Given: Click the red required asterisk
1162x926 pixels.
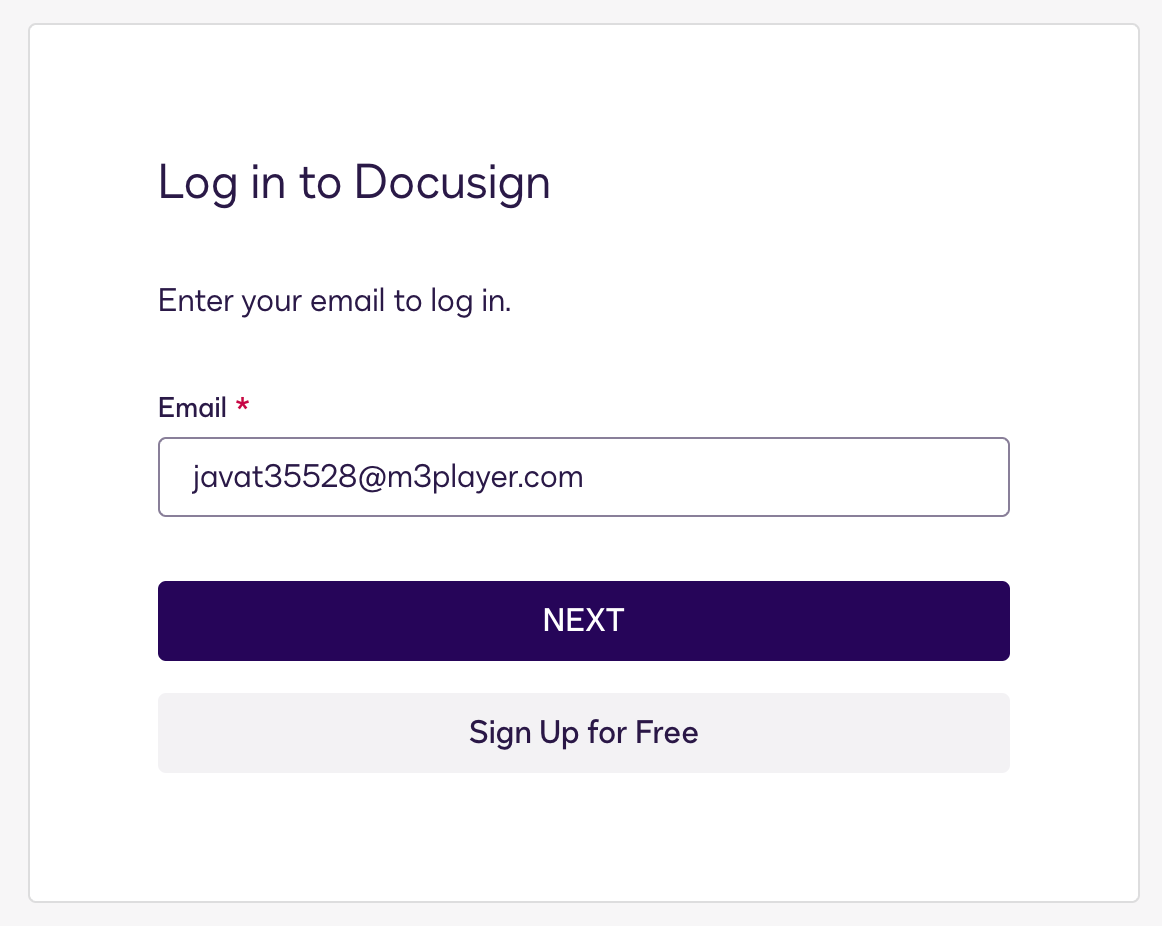Looking at the screenshot, I should click(242, 404).
